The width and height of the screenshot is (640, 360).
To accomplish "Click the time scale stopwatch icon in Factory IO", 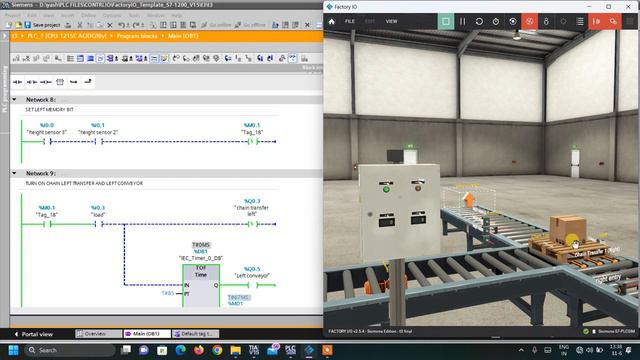I will (496, 21).
